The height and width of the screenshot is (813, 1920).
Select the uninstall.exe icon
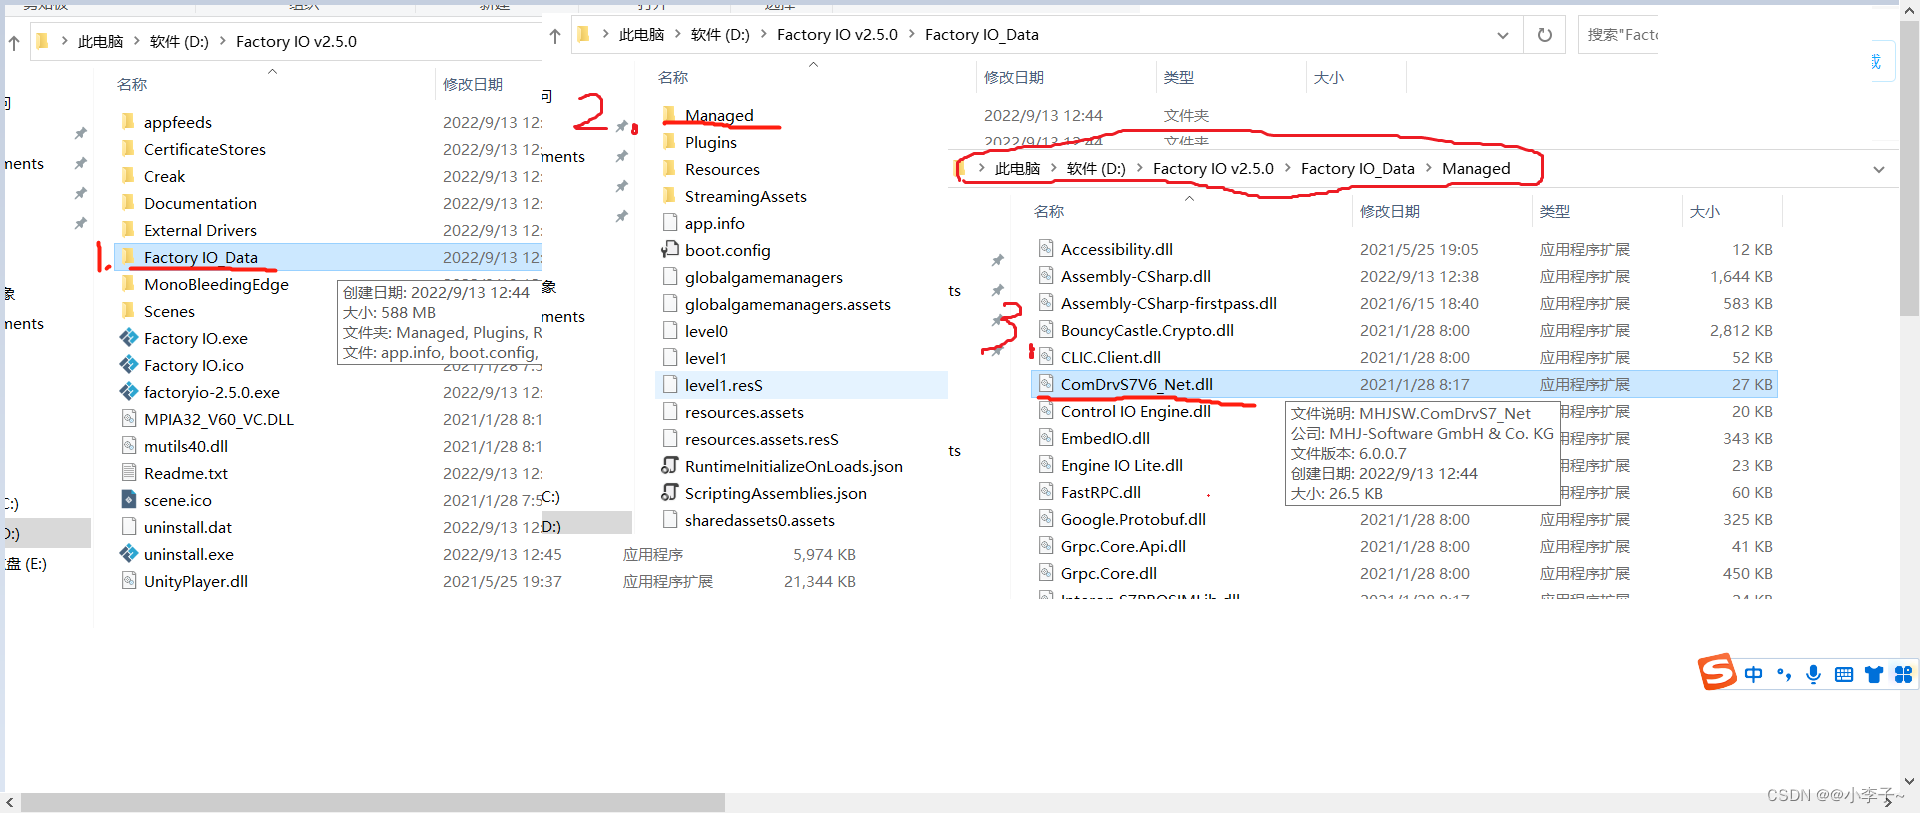(128, 554)
